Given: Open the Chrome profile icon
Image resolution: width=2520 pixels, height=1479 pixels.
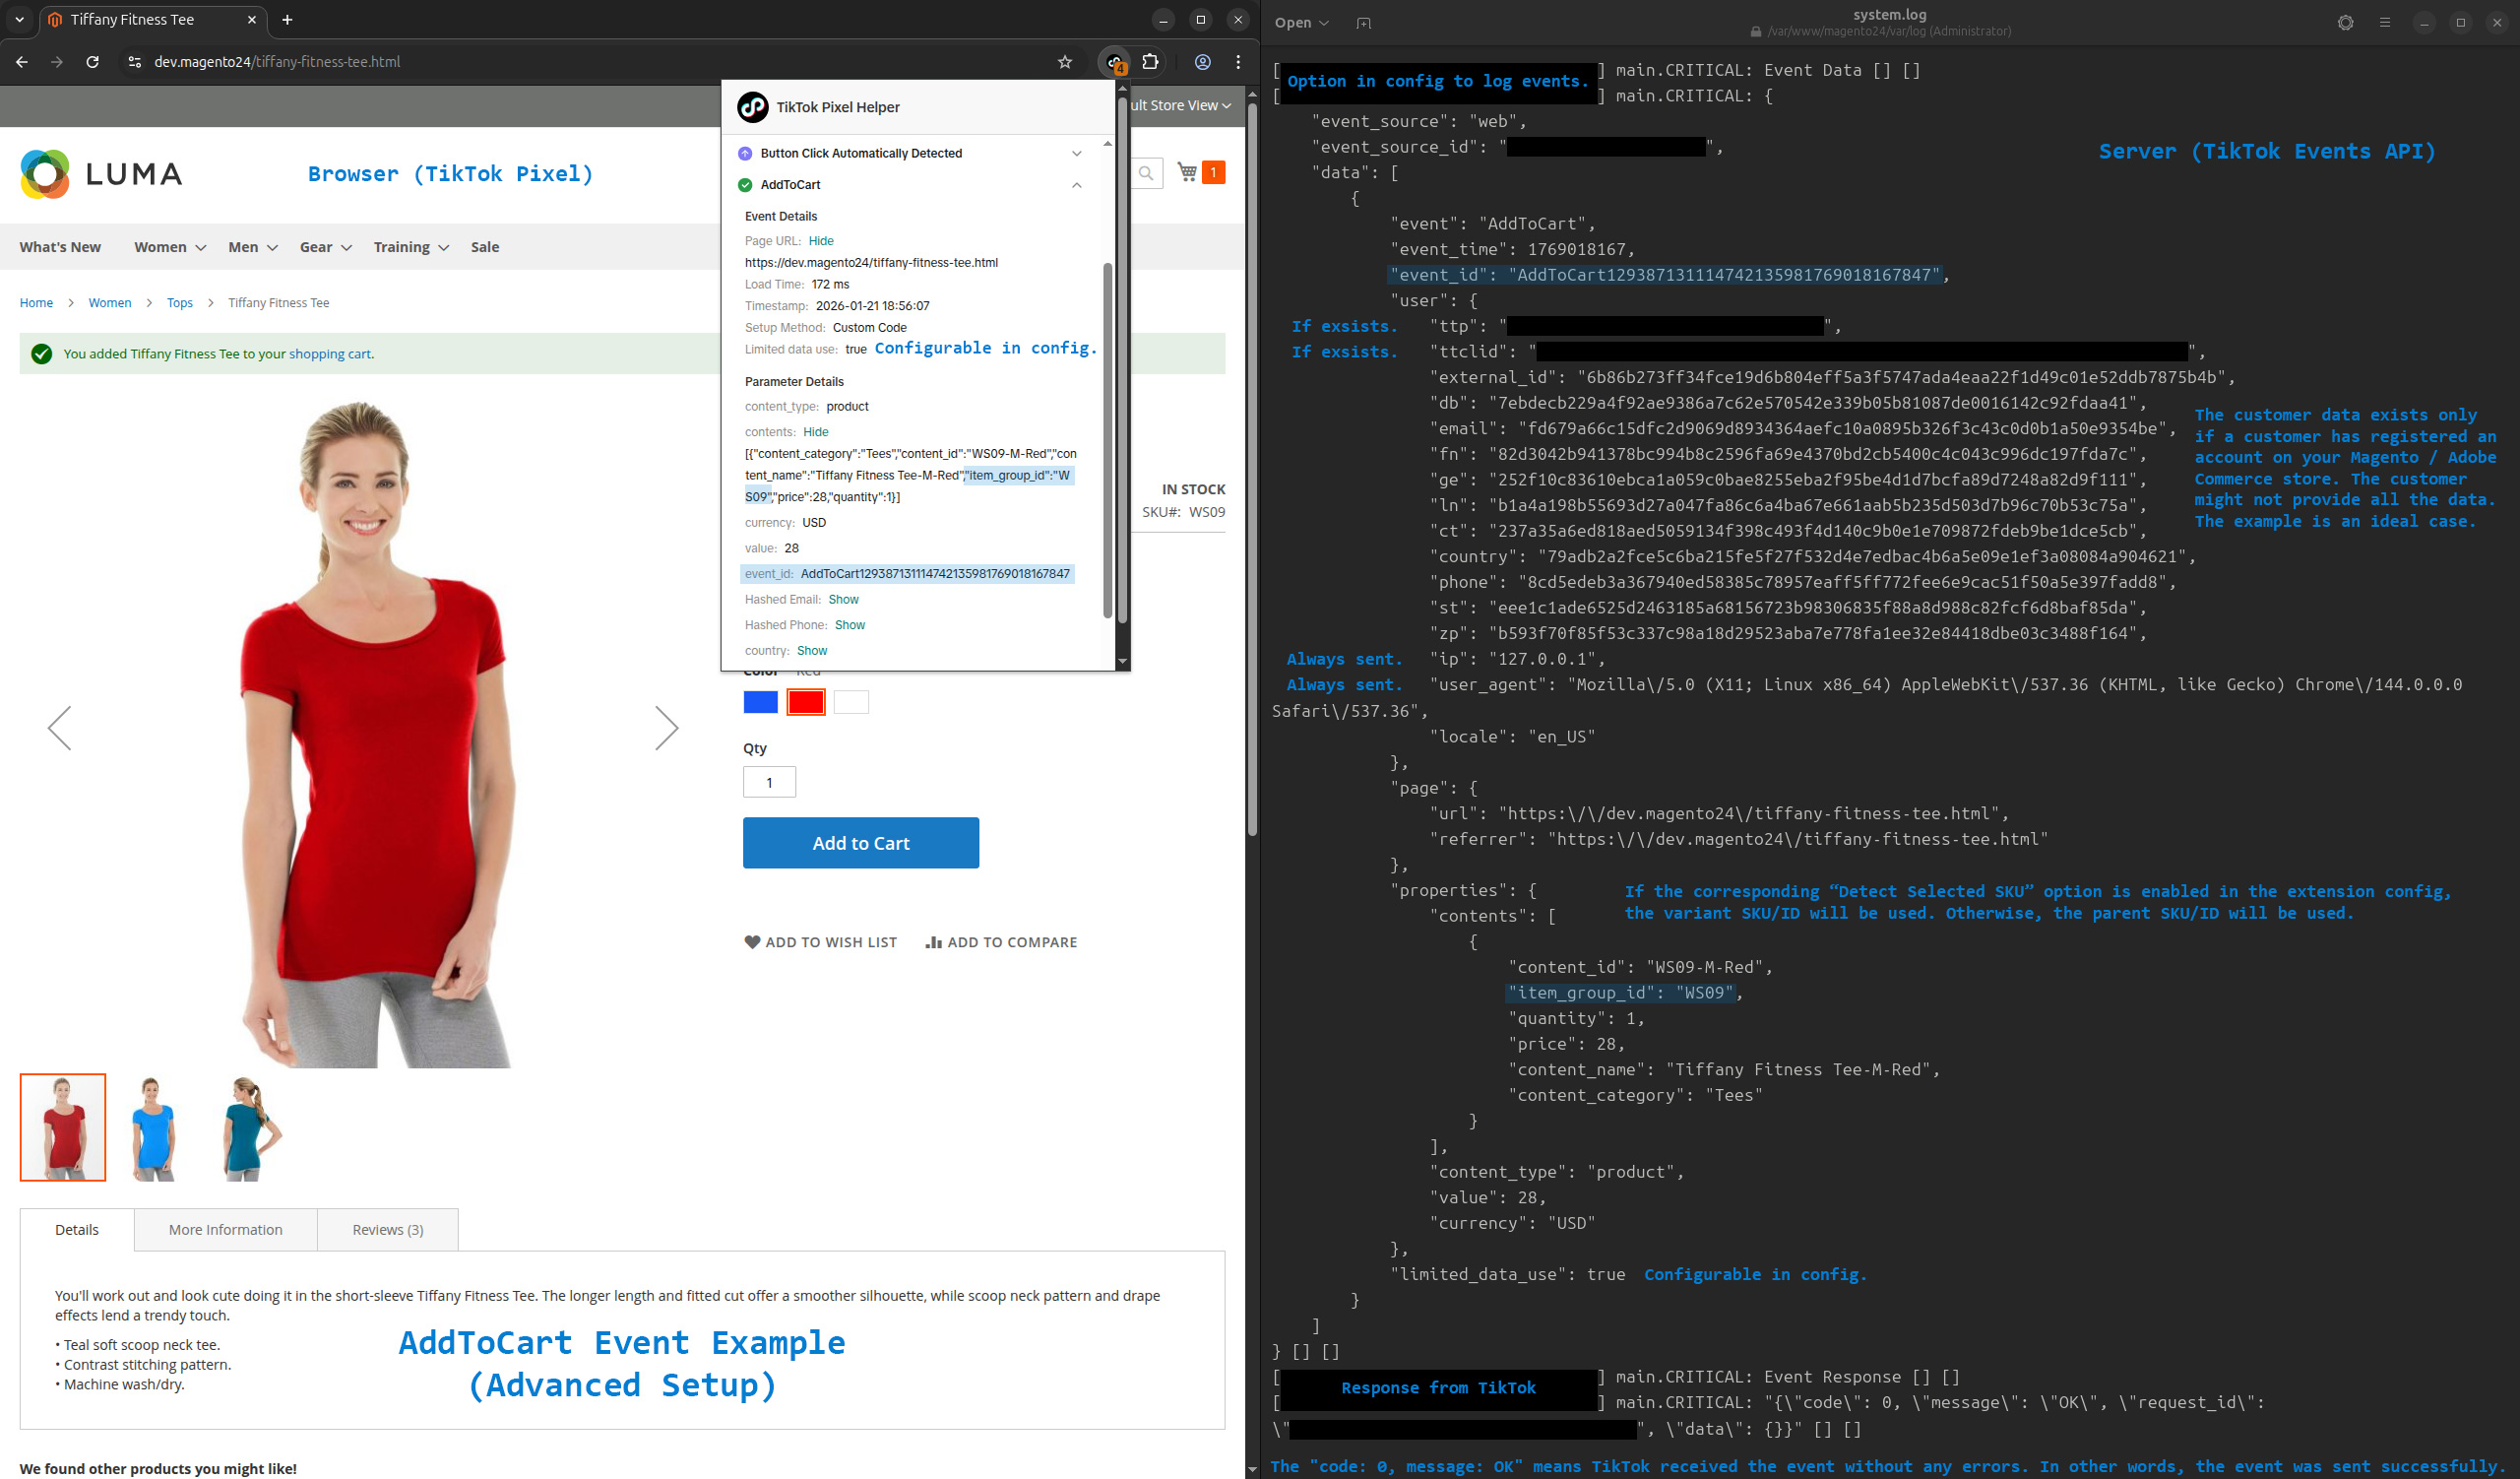Looking at the screenshot, I should pyautogui.click(x=1203, y=62).
